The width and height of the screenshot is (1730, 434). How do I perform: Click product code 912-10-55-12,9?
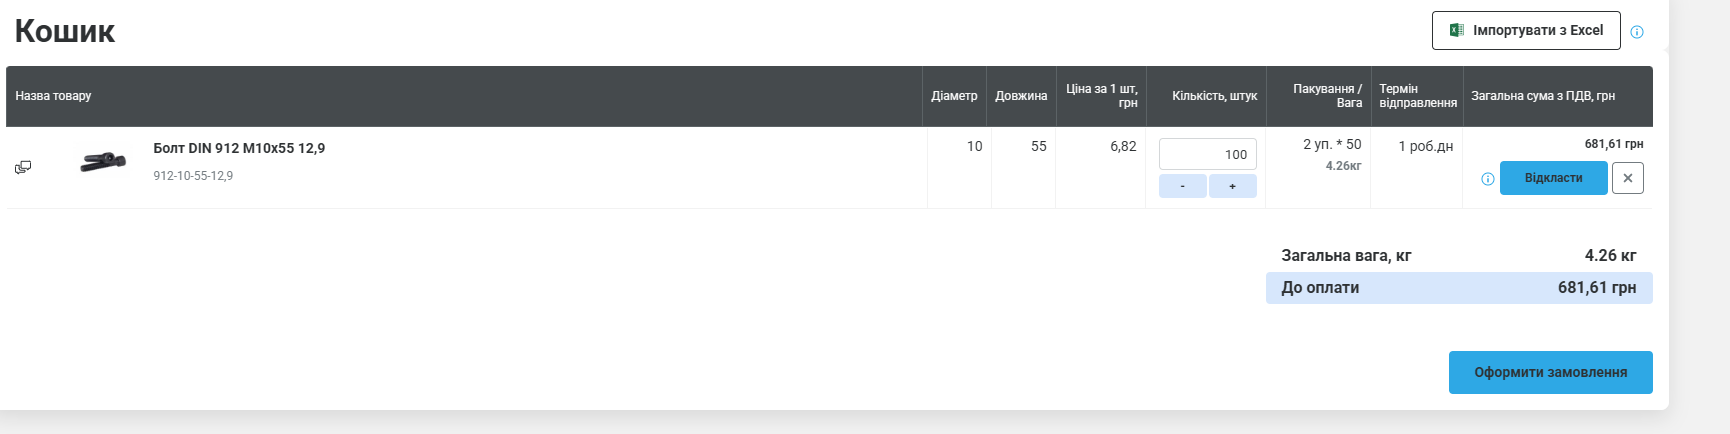(x=193, y=176)
